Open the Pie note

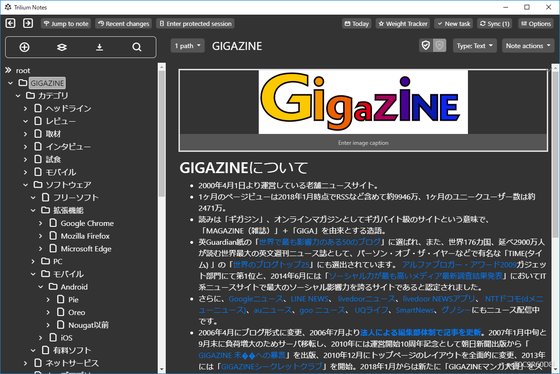tap(73, 300)
